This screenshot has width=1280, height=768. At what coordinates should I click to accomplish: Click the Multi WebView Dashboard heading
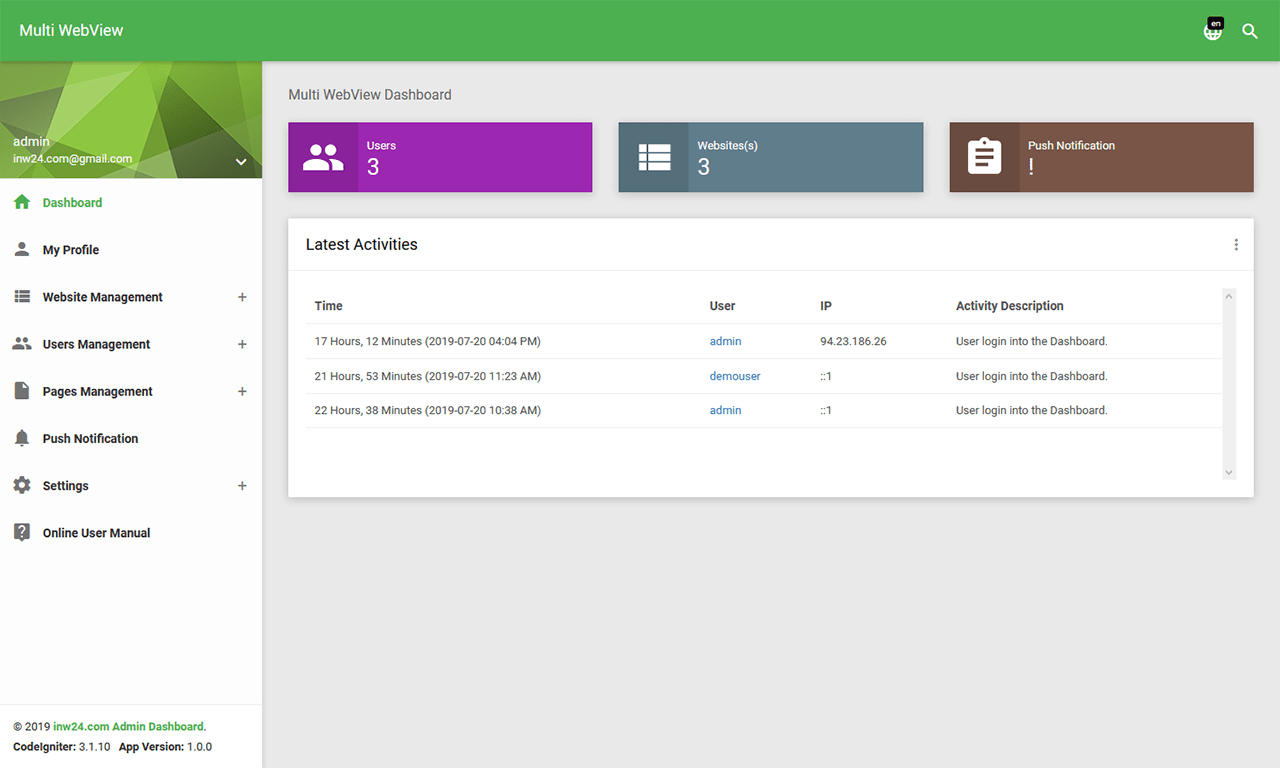pos(370,95)
